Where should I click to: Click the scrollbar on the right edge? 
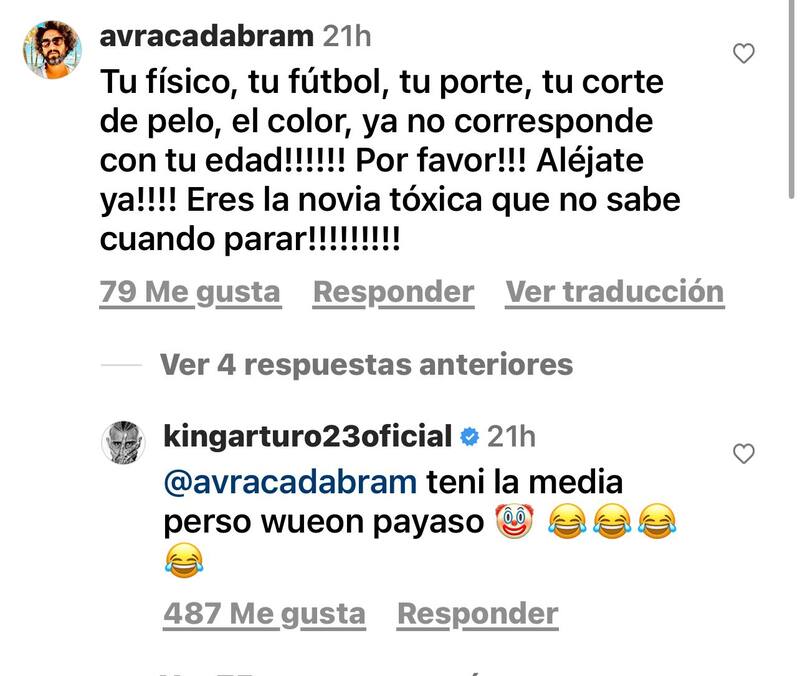(x=791, y=99)
